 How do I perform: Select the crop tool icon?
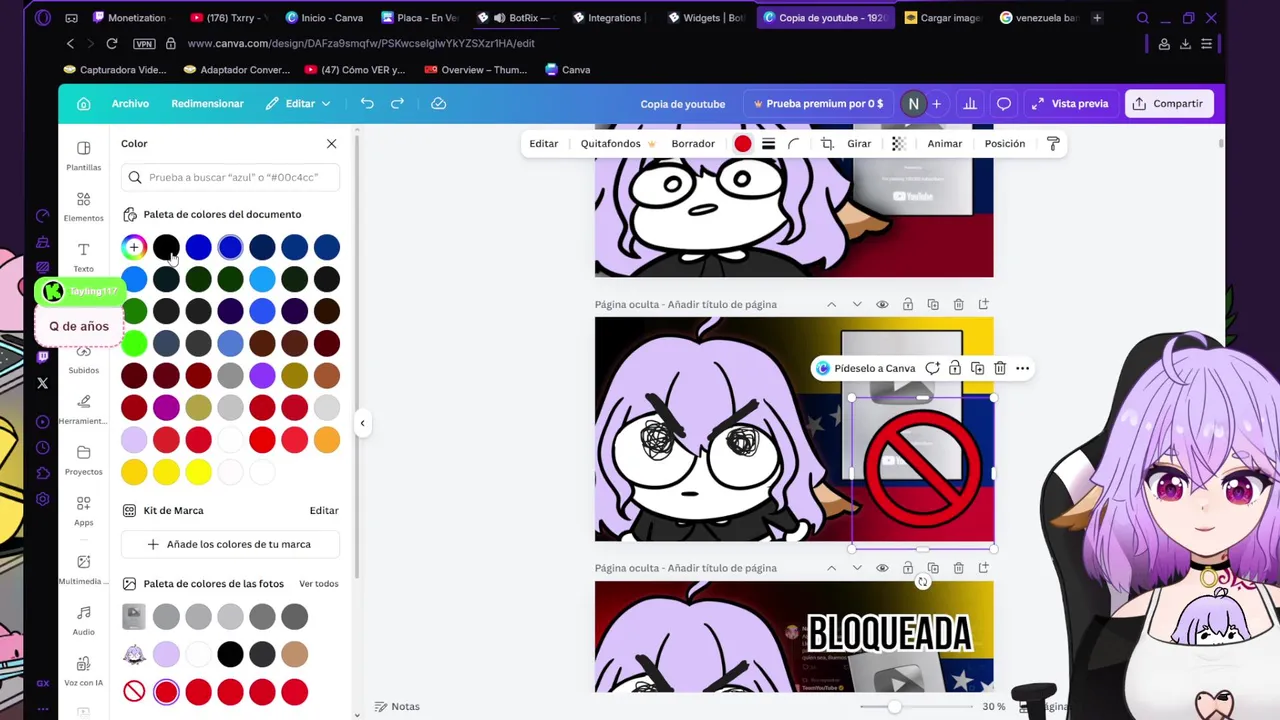(x=827, y=144)
